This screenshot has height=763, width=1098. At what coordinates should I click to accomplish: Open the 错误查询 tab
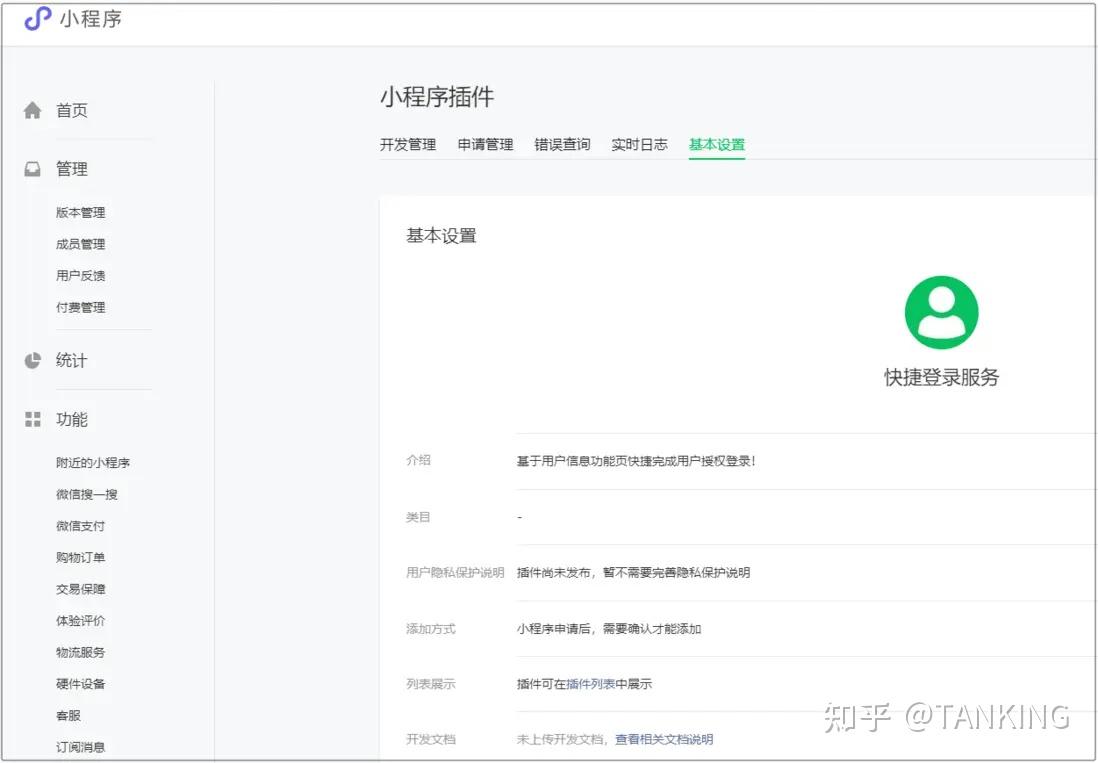click(562, 145)
